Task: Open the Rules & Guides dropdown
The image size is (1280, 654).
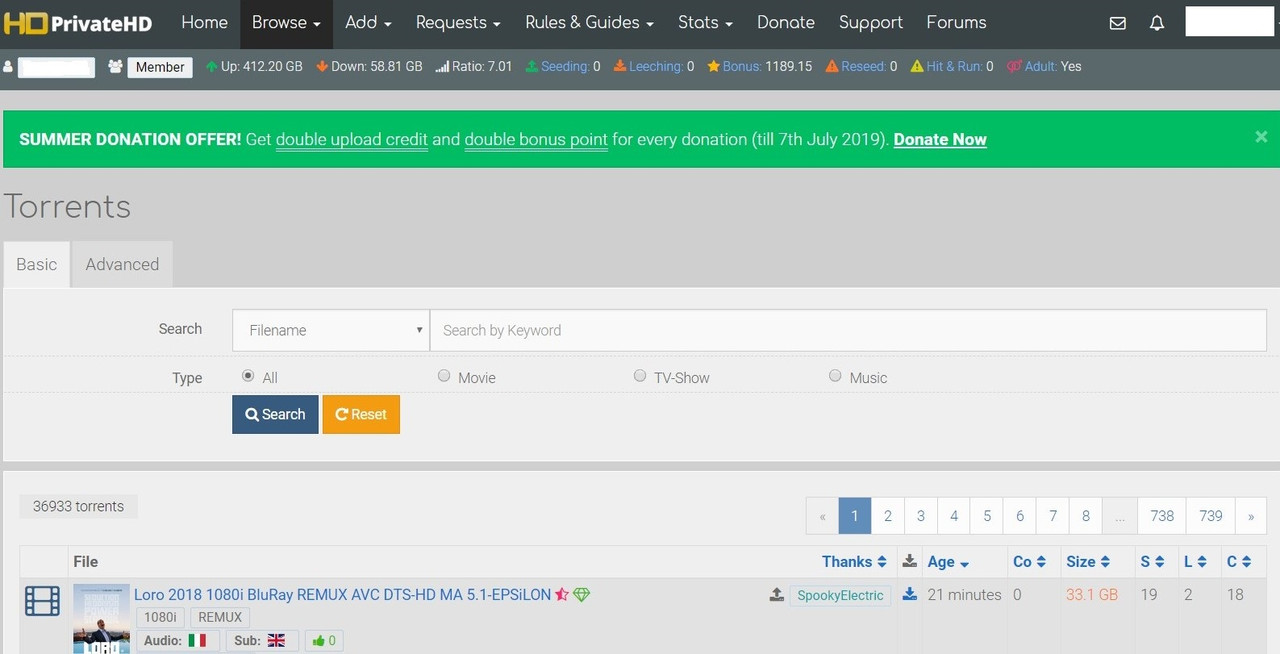Action: (x=589, y=23)
